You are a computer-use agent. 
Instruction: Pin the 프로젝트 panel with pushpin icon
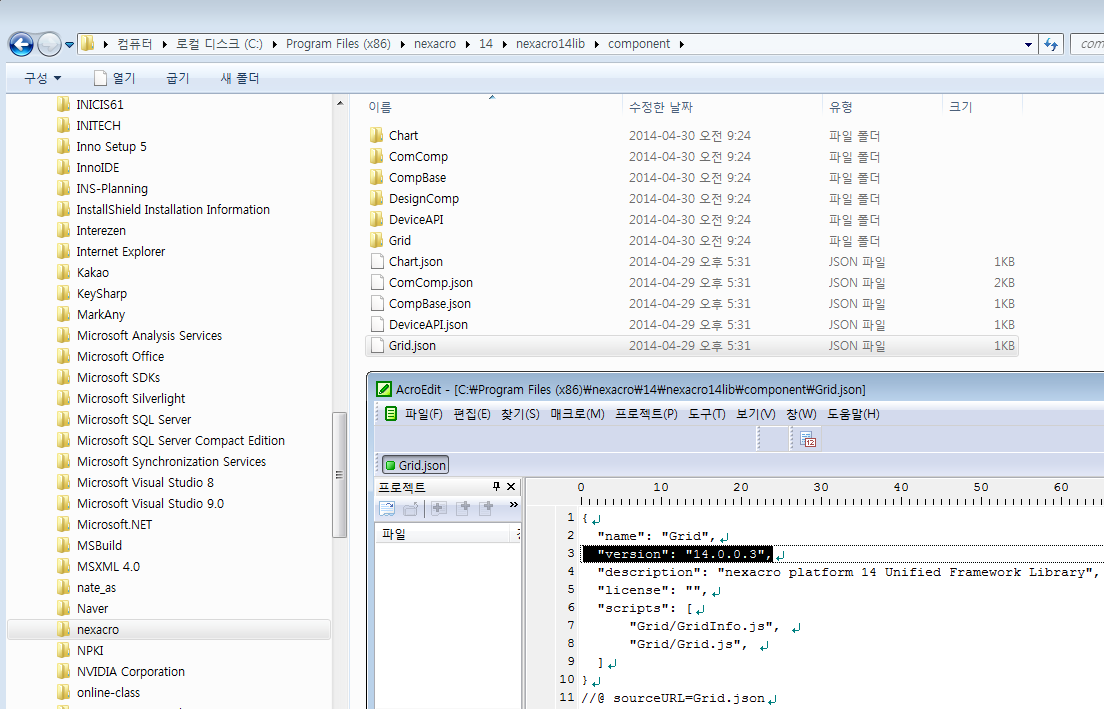[496, 487]
